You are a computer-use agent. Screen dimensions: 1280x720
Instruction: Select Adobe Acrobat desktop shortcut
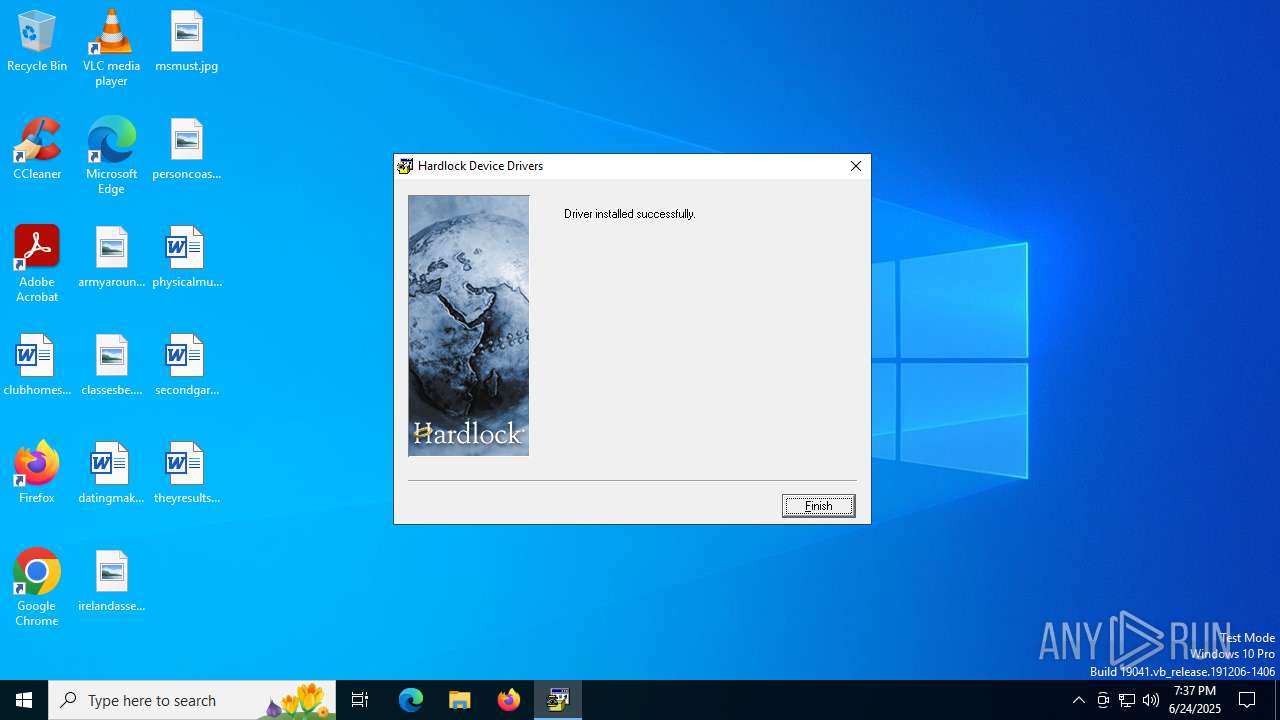[x=37, y=264]
